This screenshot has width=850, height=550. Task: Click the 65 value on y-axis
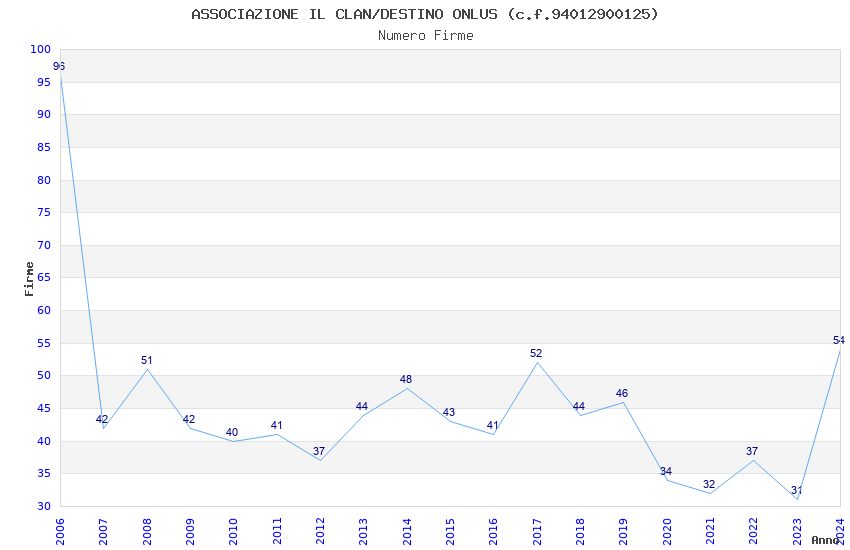click(x=44, y=277)
